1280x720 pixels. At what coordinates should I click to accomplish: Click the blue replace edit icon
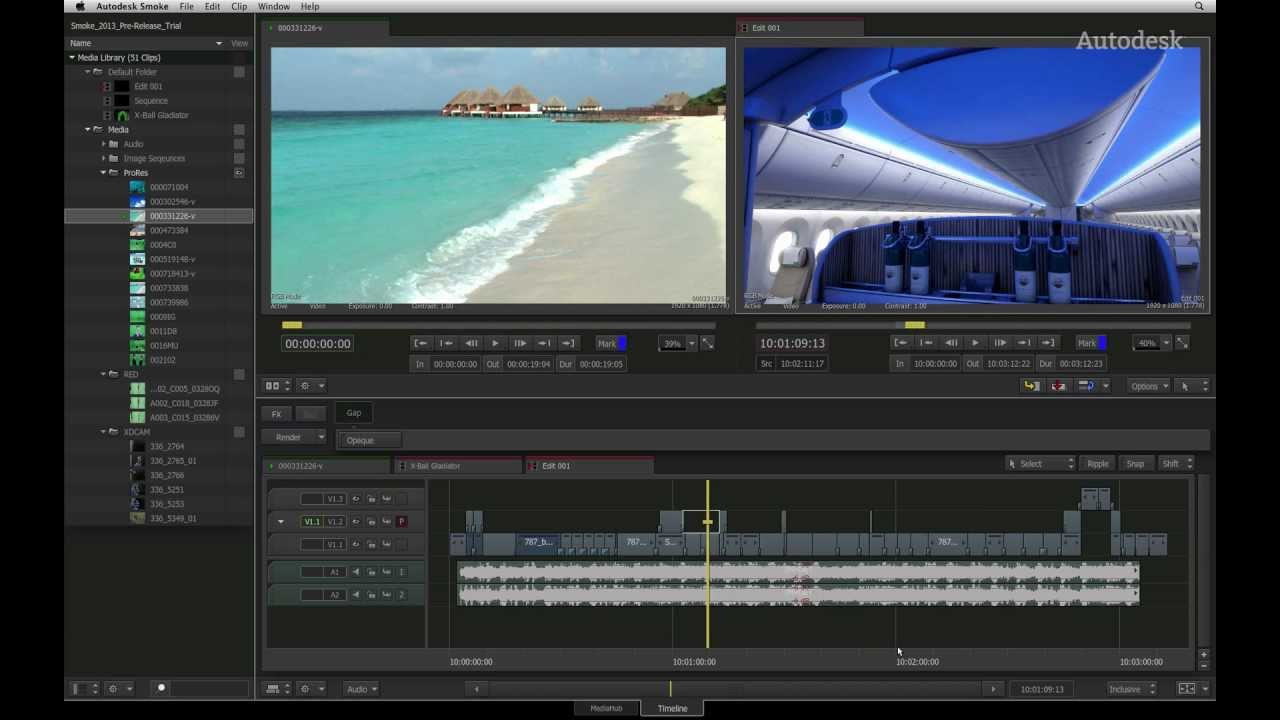pos(1086,386)
